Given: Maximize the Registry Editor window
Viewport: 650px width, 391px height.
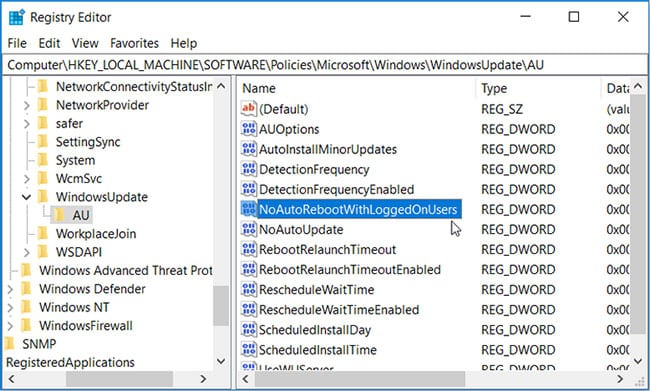Looking at the screenshot, I should pos(574,17).
